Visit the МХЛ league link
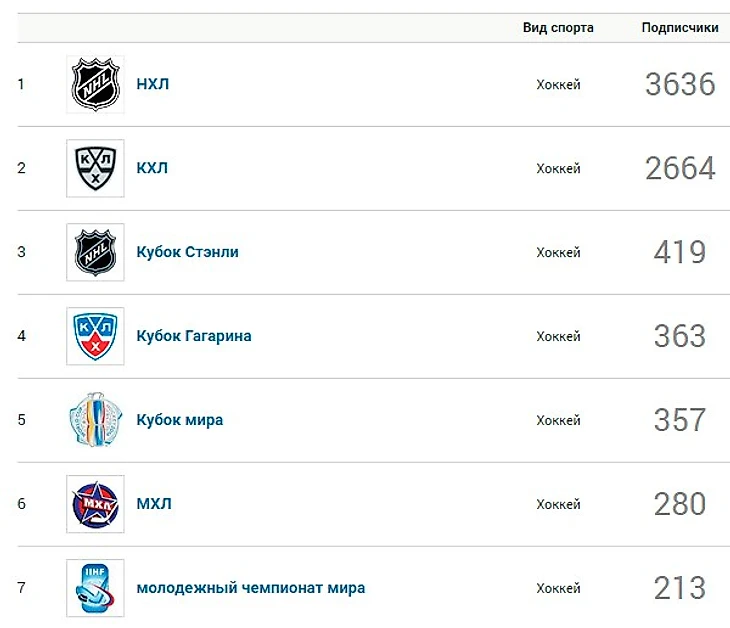Image resolution: width=730 pixels, height=628 pixels. coord(154,504)
